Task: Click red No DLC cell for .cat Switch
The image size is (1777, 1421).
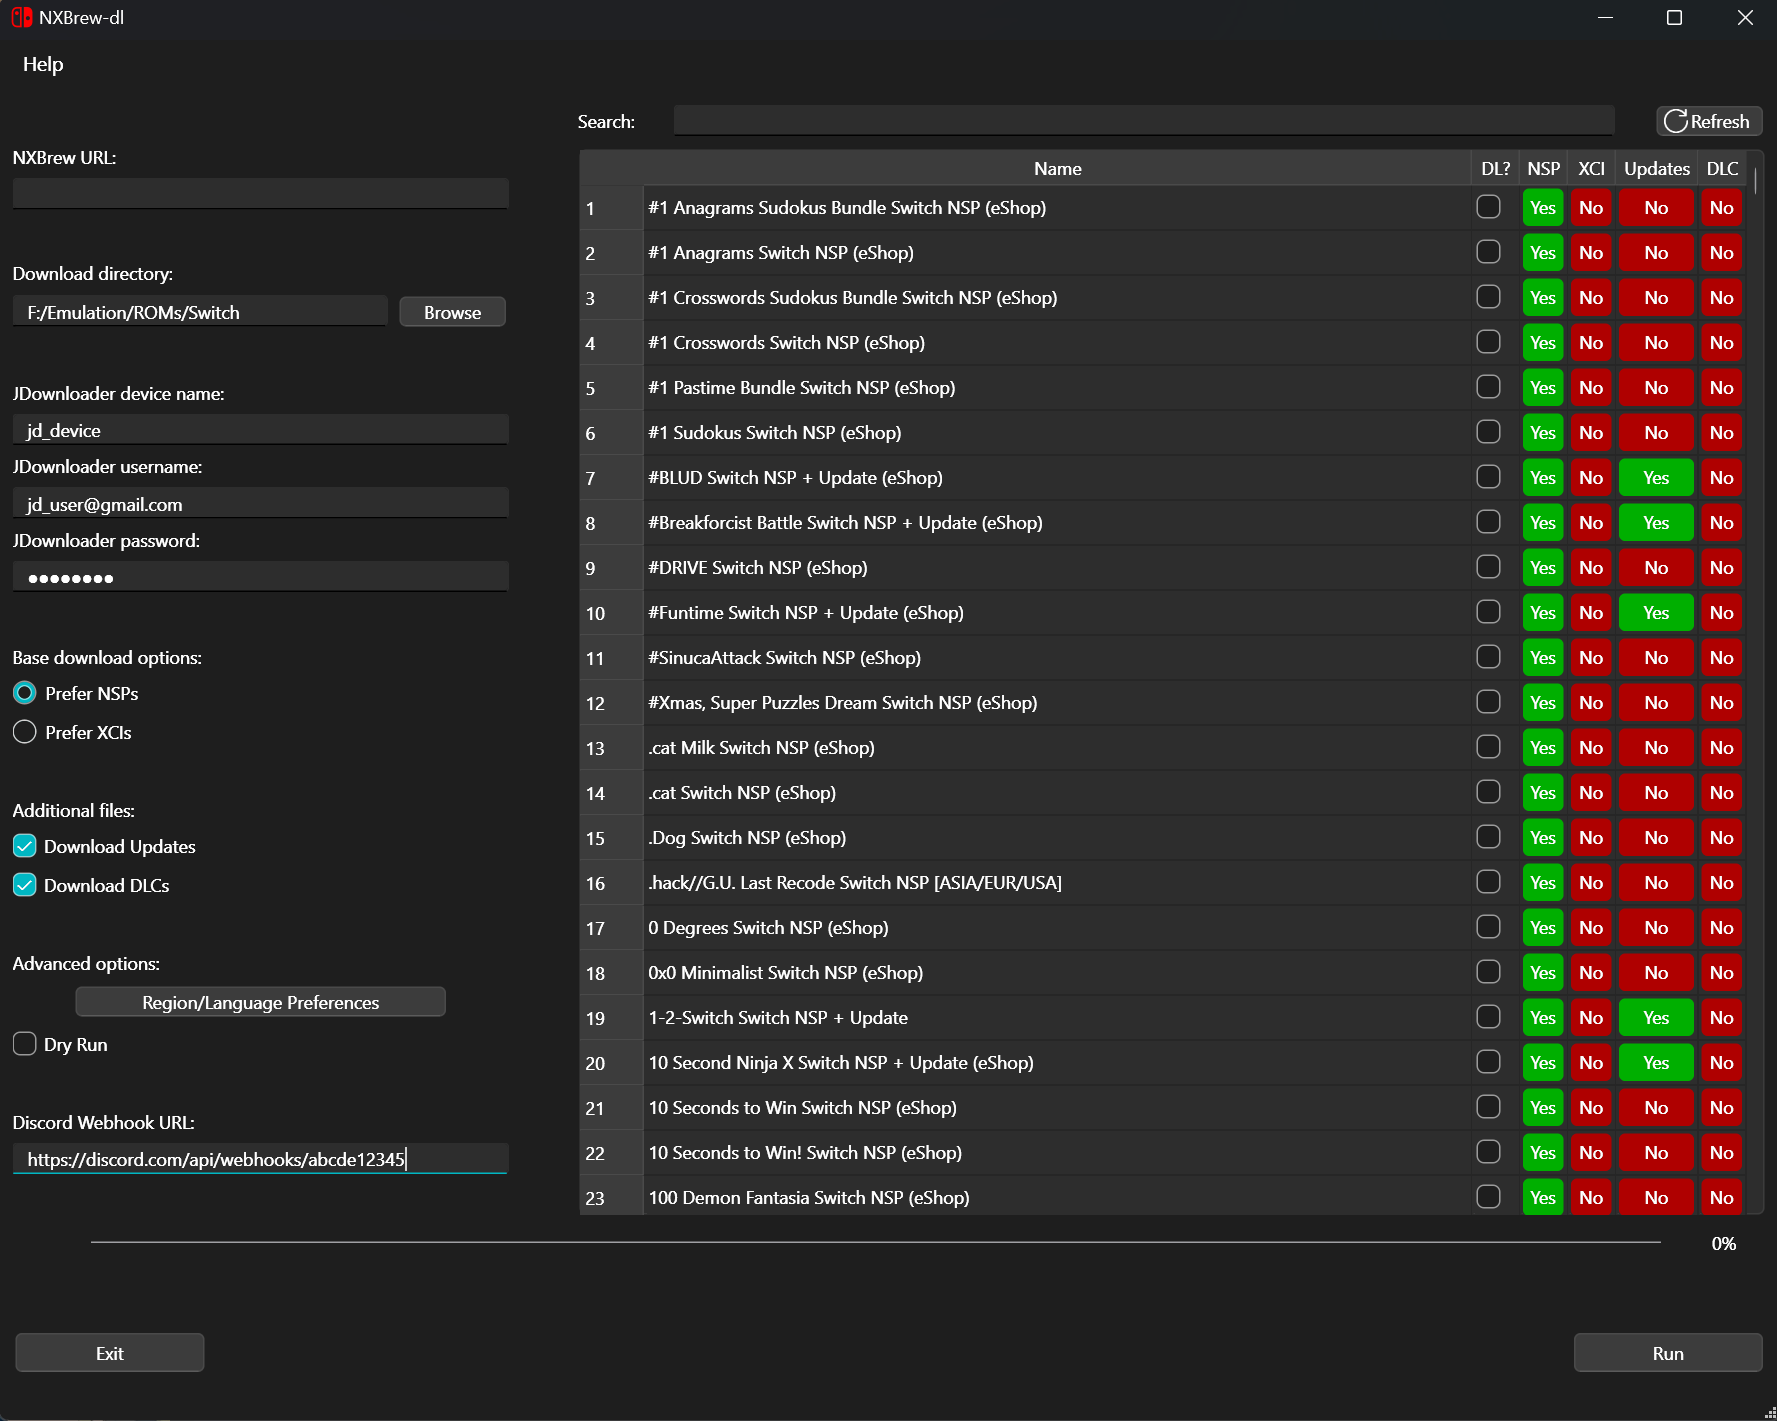Action: click(x=1721, y=792)
